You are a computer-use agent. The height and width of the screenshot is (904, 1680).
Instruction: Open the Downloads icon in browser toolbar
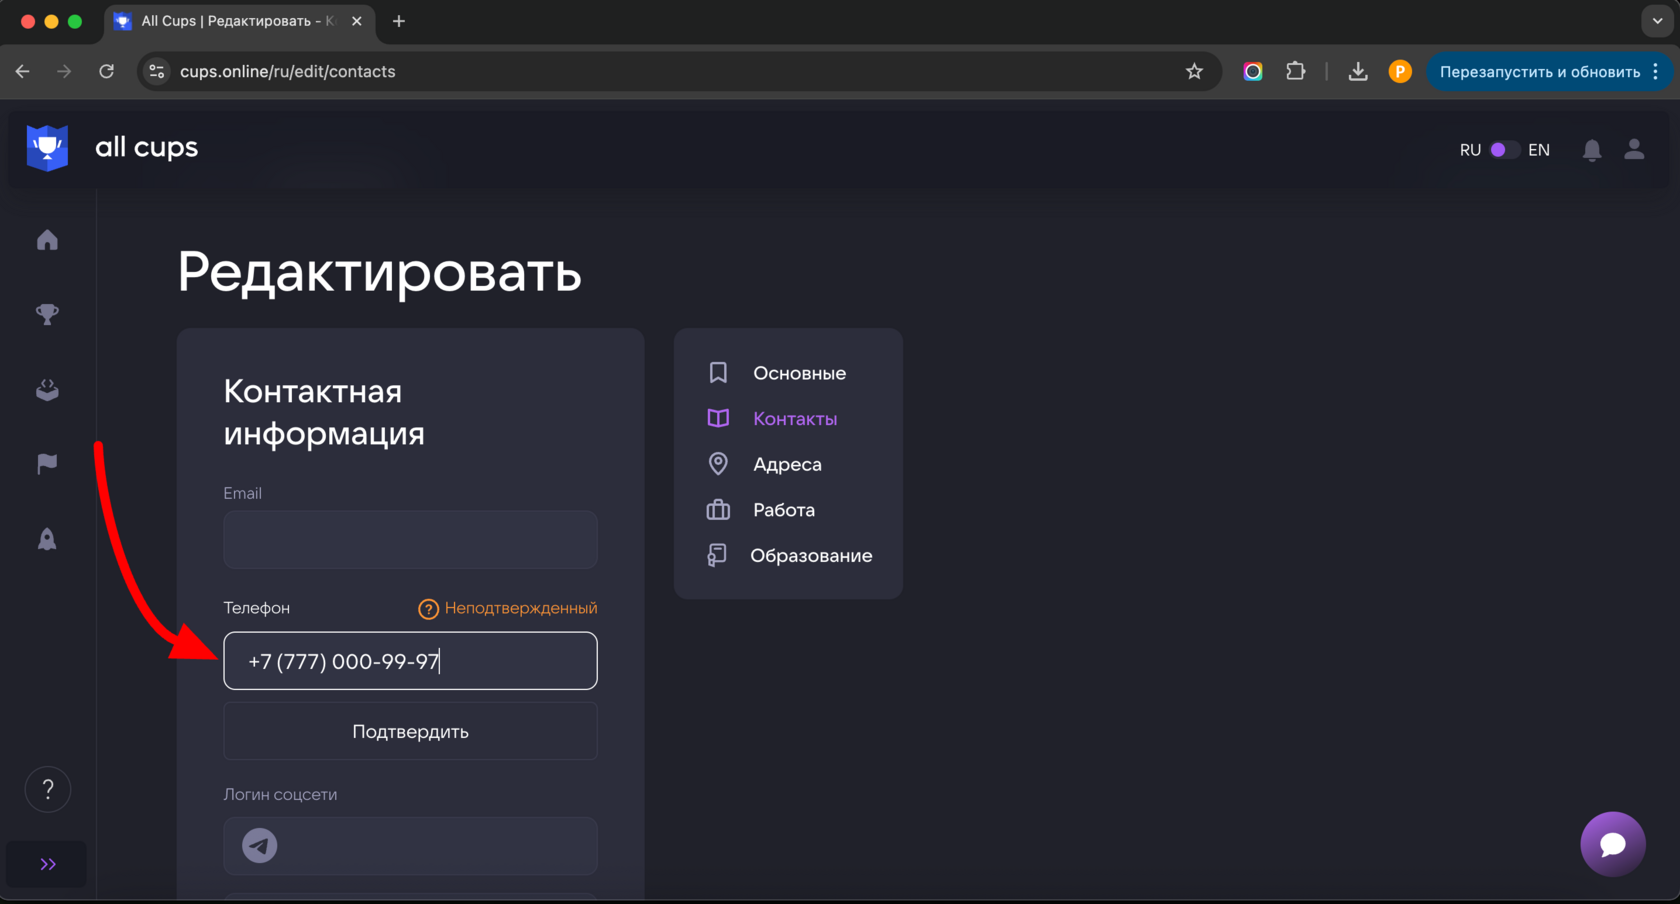(1358, 72)
